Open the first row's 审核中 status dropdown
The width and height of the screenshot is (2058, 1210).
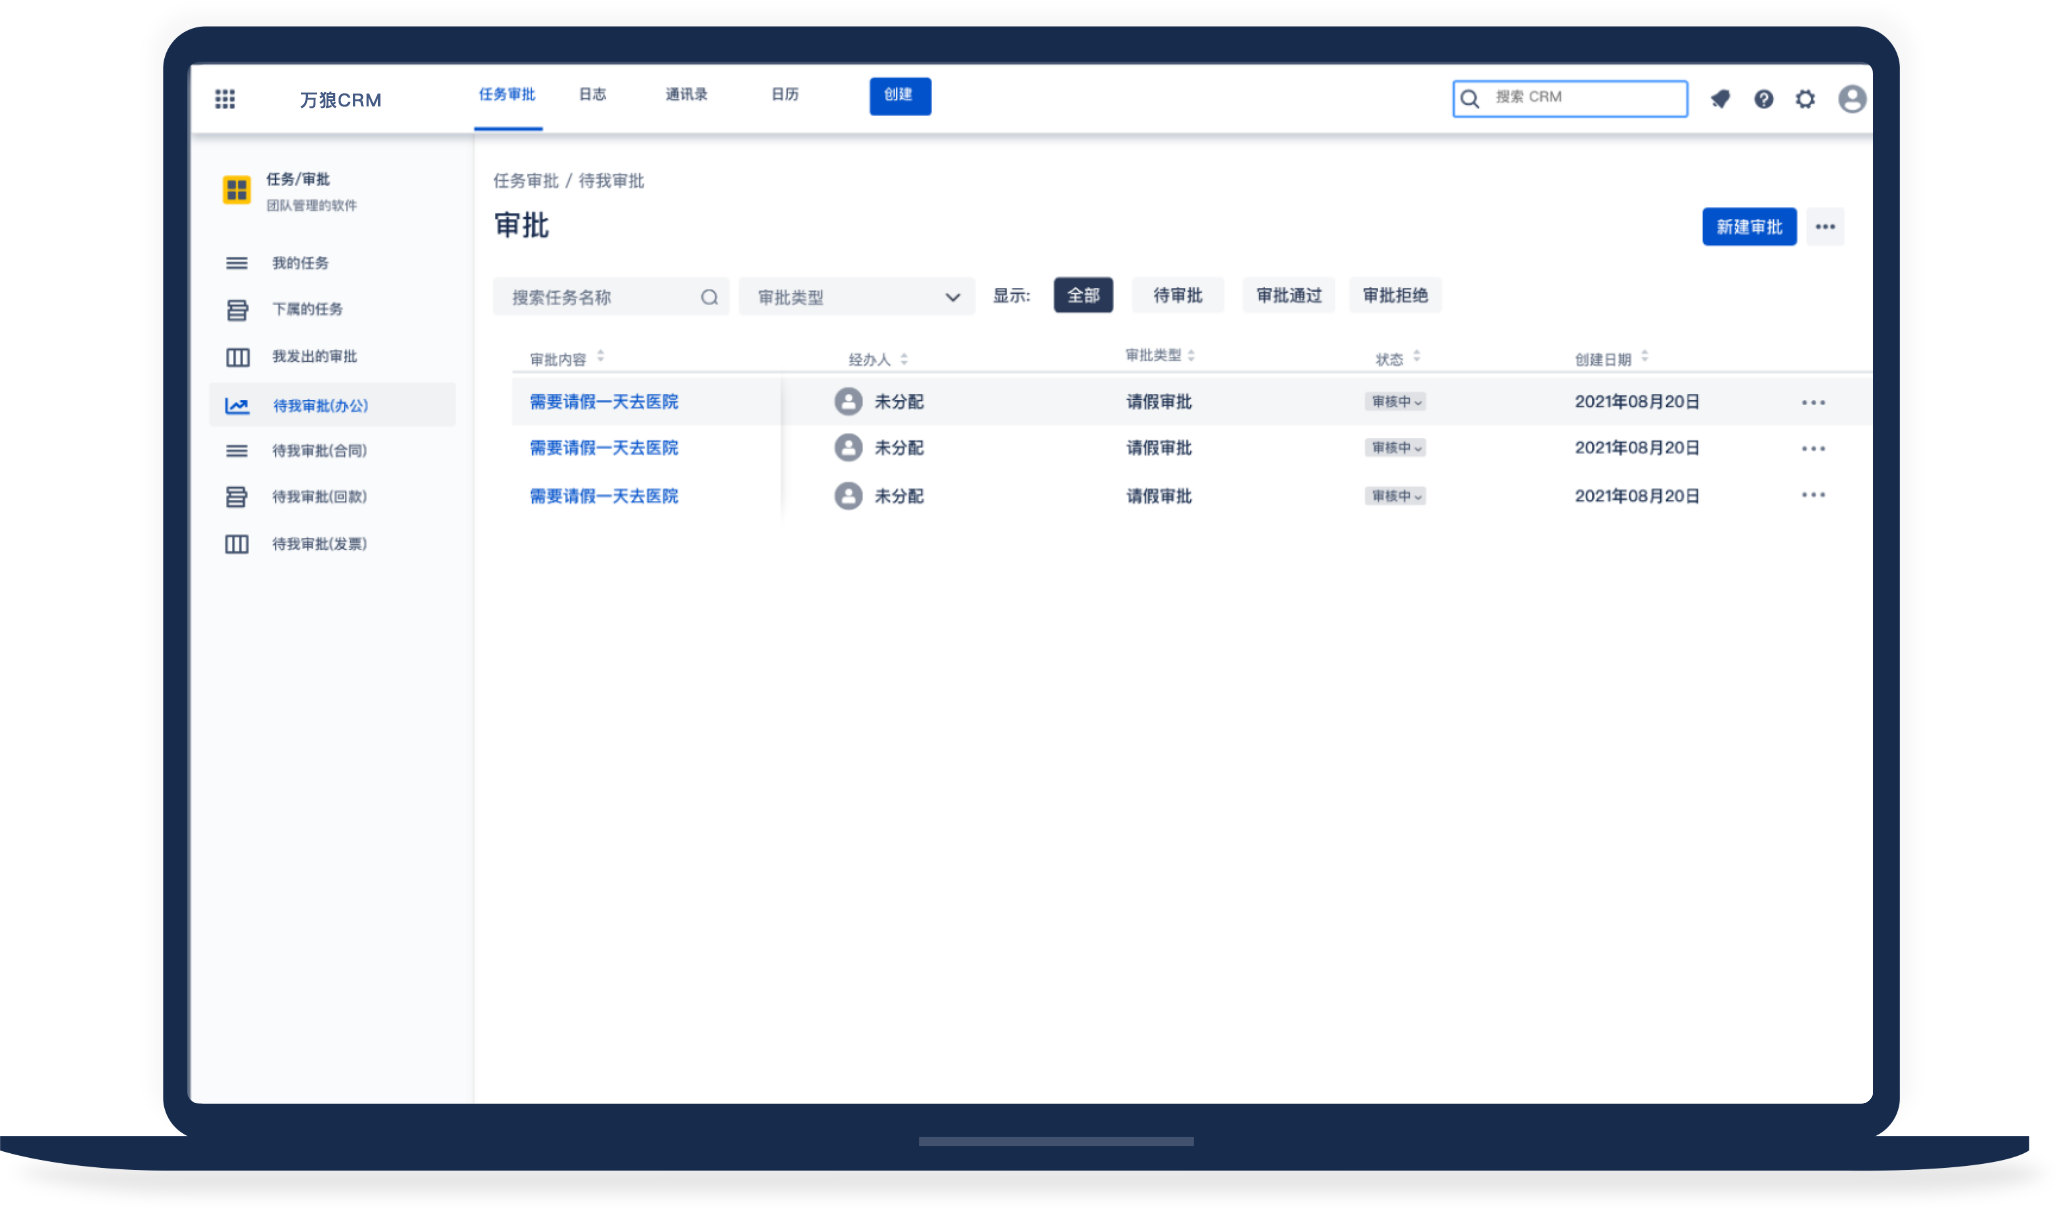pos(1395,401)
